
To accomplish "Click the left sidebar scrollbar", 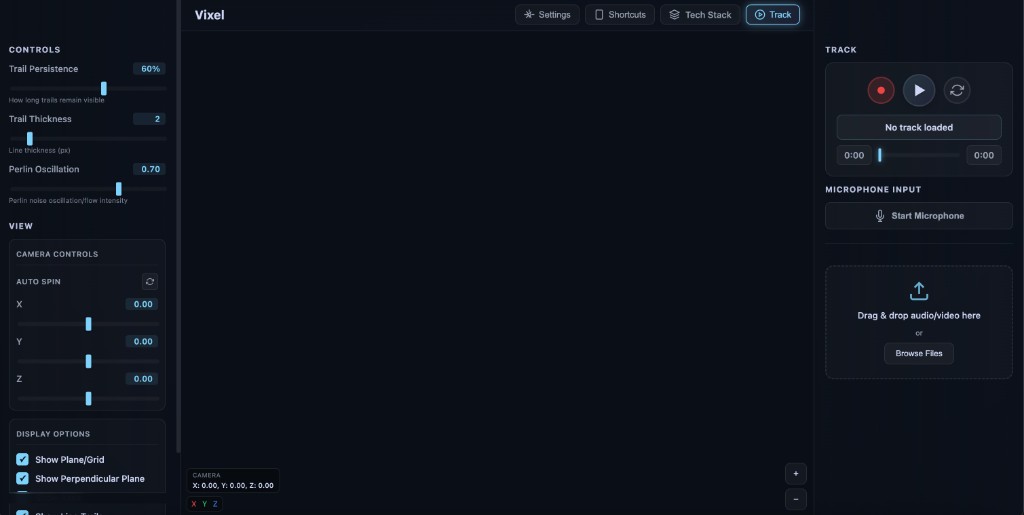I will coord(178,225).
